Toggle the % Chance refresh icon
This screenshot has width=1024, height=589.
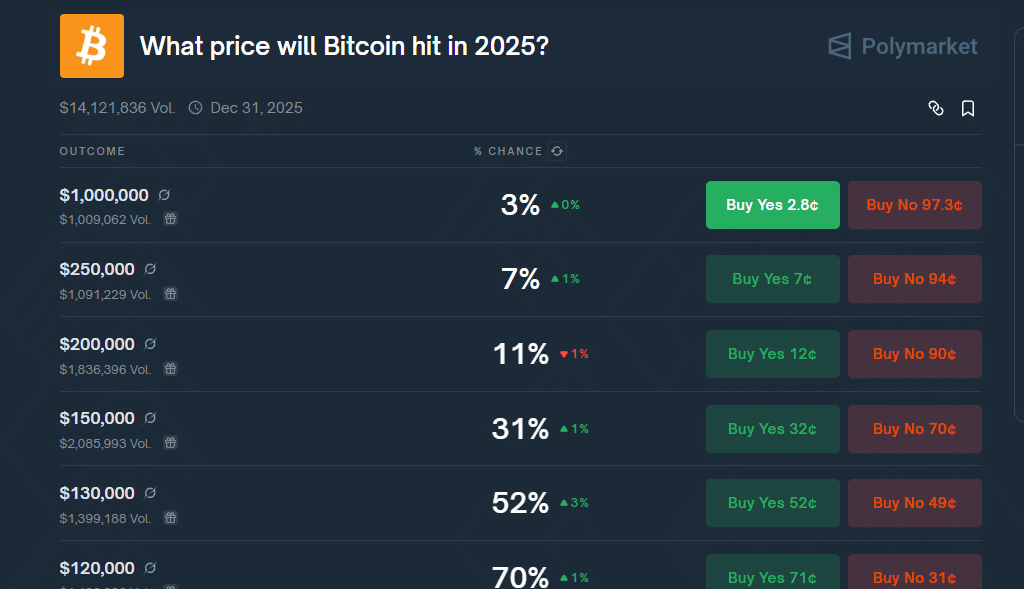tap(557, 151)
